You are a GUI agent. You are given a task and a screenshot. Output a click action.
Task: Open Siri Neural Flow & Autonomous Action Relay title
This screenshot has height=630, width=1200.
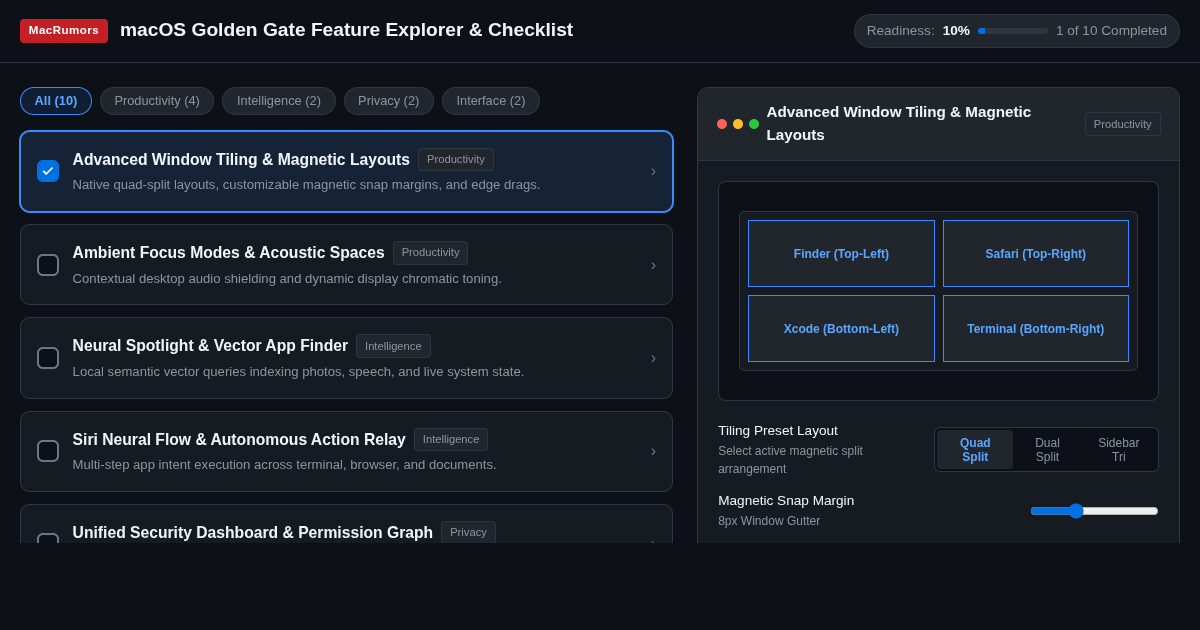point(239,440)
